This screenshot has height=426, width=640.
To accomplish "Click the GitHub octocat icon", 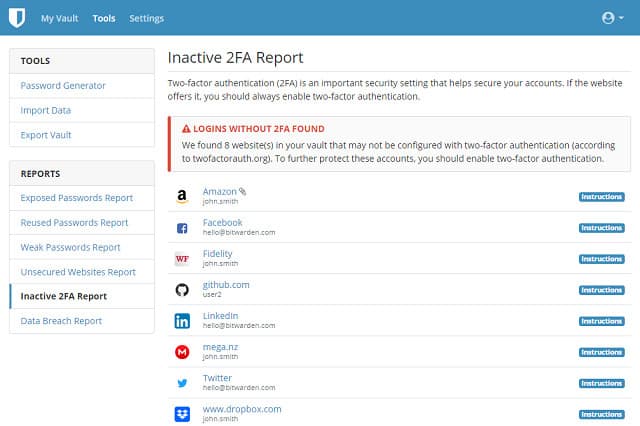I will [x=182, y=290].
